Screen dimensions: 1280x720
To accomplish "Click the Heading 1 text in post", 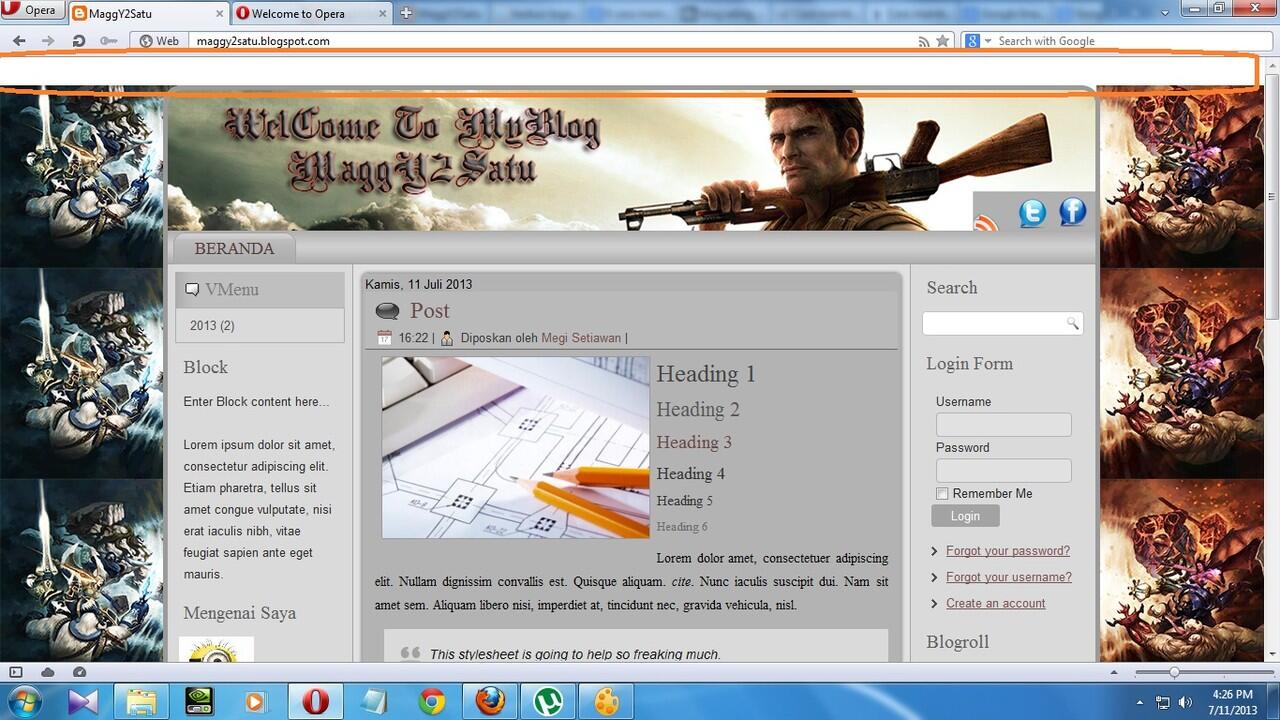I will tap(706, 374).
